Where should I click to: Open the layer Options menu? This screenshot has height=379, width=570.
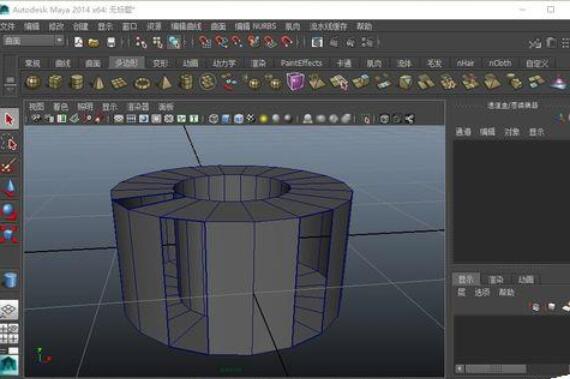[x=482, y=292]
